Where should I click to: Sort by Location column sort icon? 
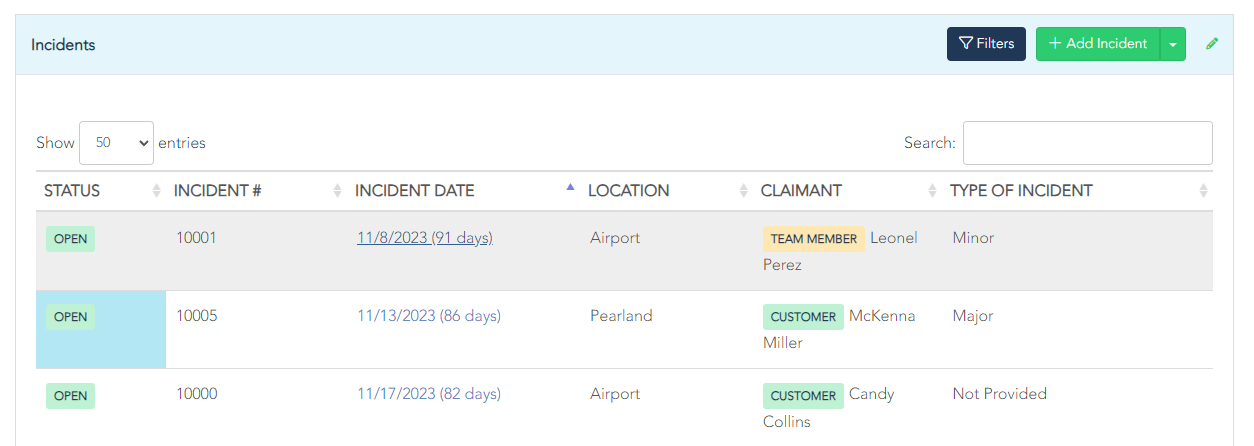[x=743, y=191]
